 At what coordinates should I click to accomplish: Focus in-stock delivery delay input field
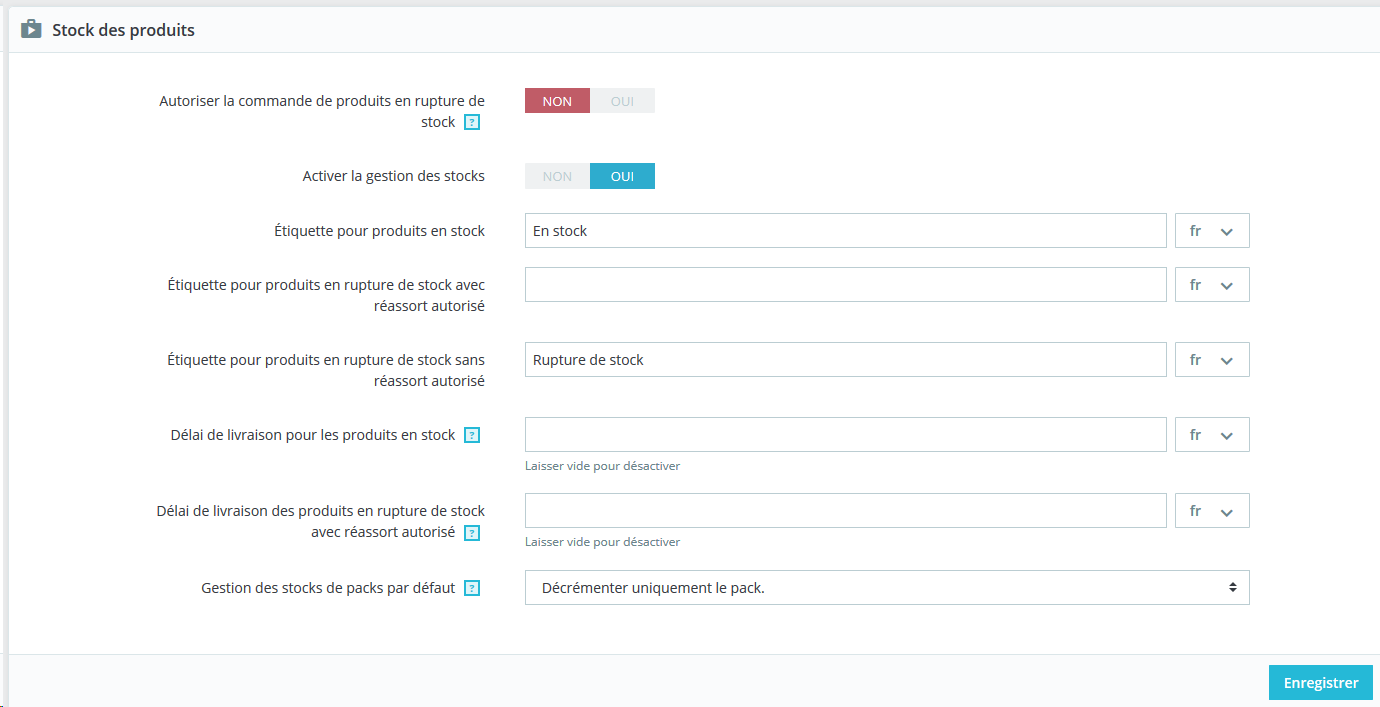[x=846, y=435]
